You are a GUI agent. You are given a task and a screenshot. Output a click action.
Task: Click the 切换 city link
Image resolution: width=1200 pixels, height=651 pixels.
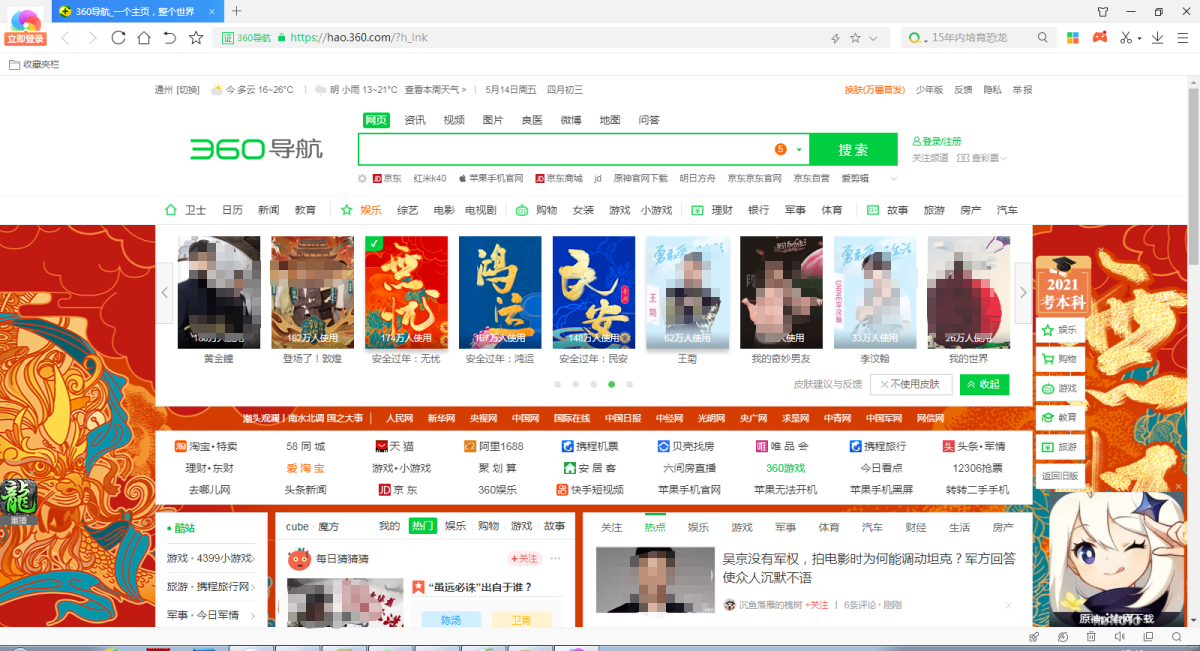(x=188, y=89)
